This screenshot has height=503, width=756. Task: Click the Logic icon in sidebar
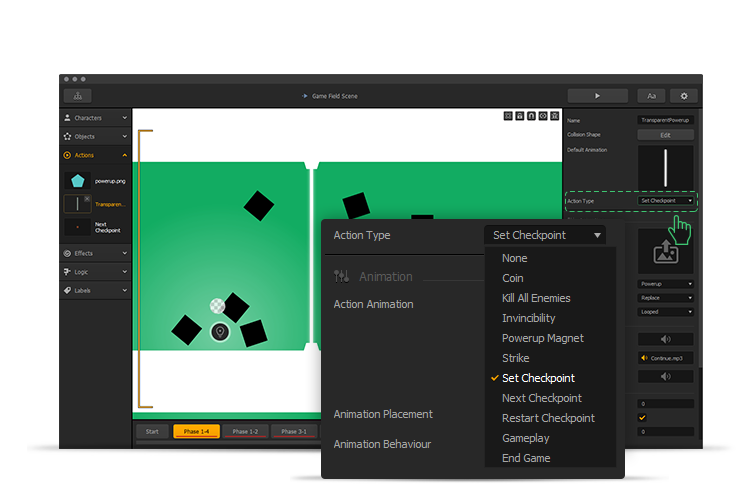[x=68, y=272]
